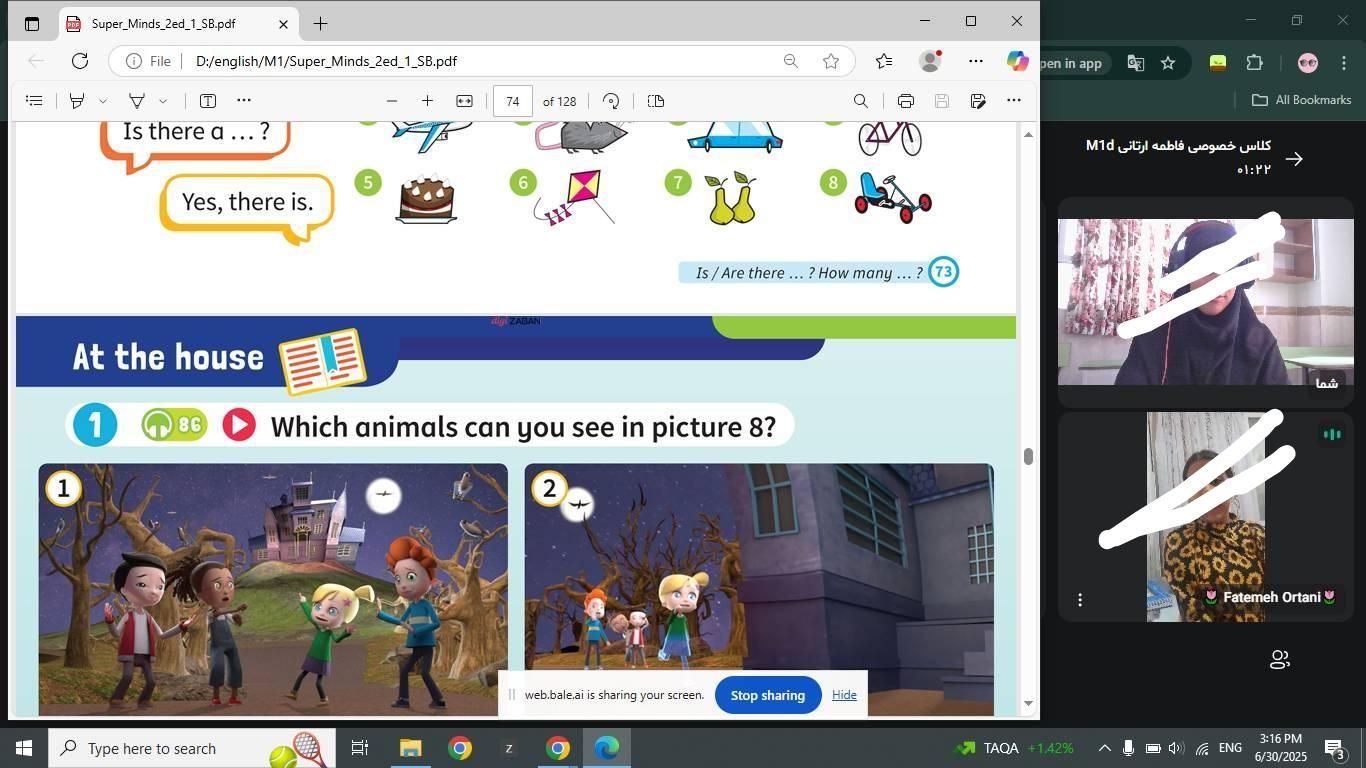Click Fatemeh Ortani's video tile
The image size is (1366, 768).
coord(1206,517)
